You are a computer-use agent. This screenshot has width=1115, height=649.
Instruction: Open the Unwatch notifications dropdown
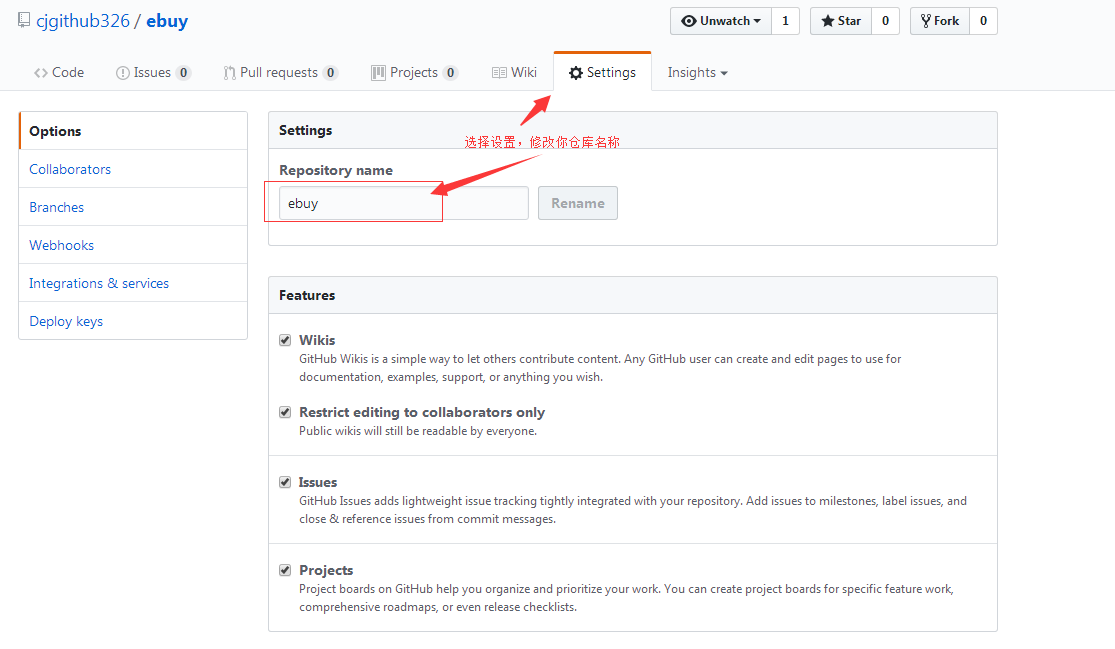pos(721,21)
